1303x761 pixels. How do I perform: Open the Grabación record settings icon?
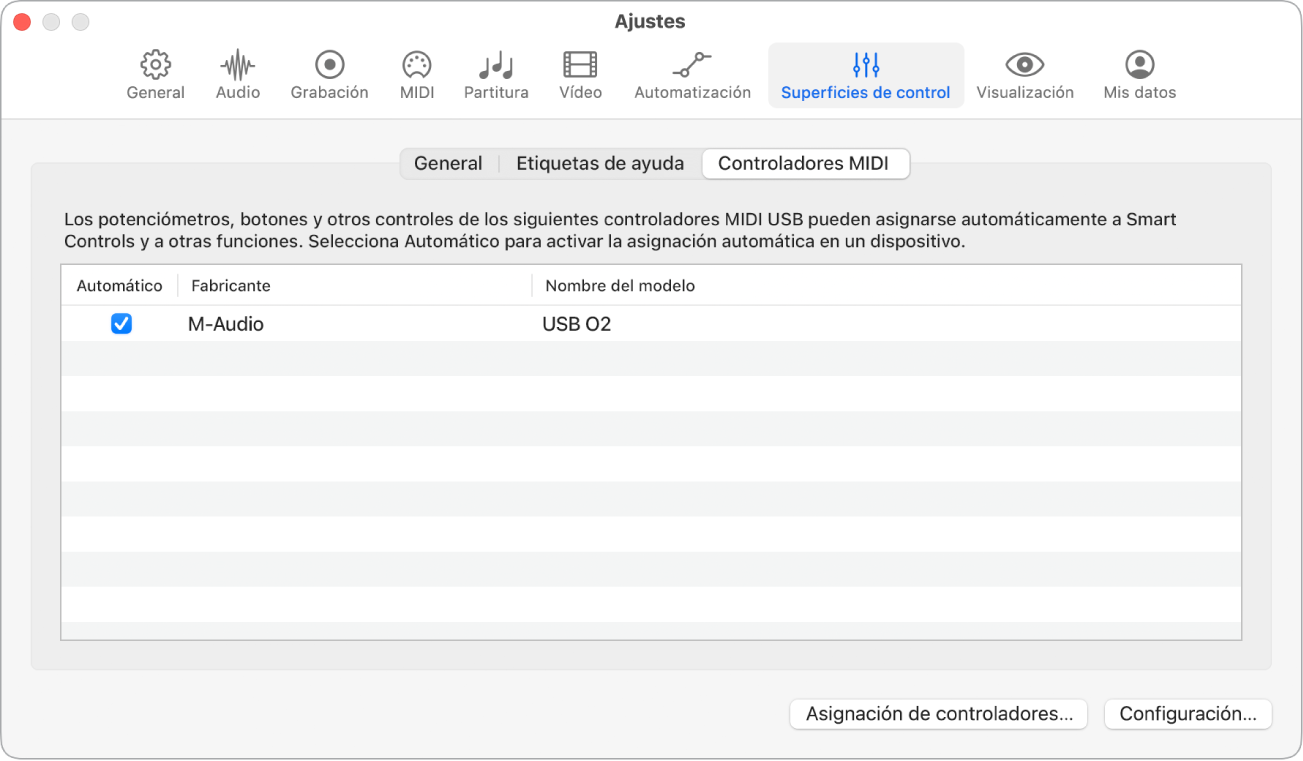pos(329,66)
